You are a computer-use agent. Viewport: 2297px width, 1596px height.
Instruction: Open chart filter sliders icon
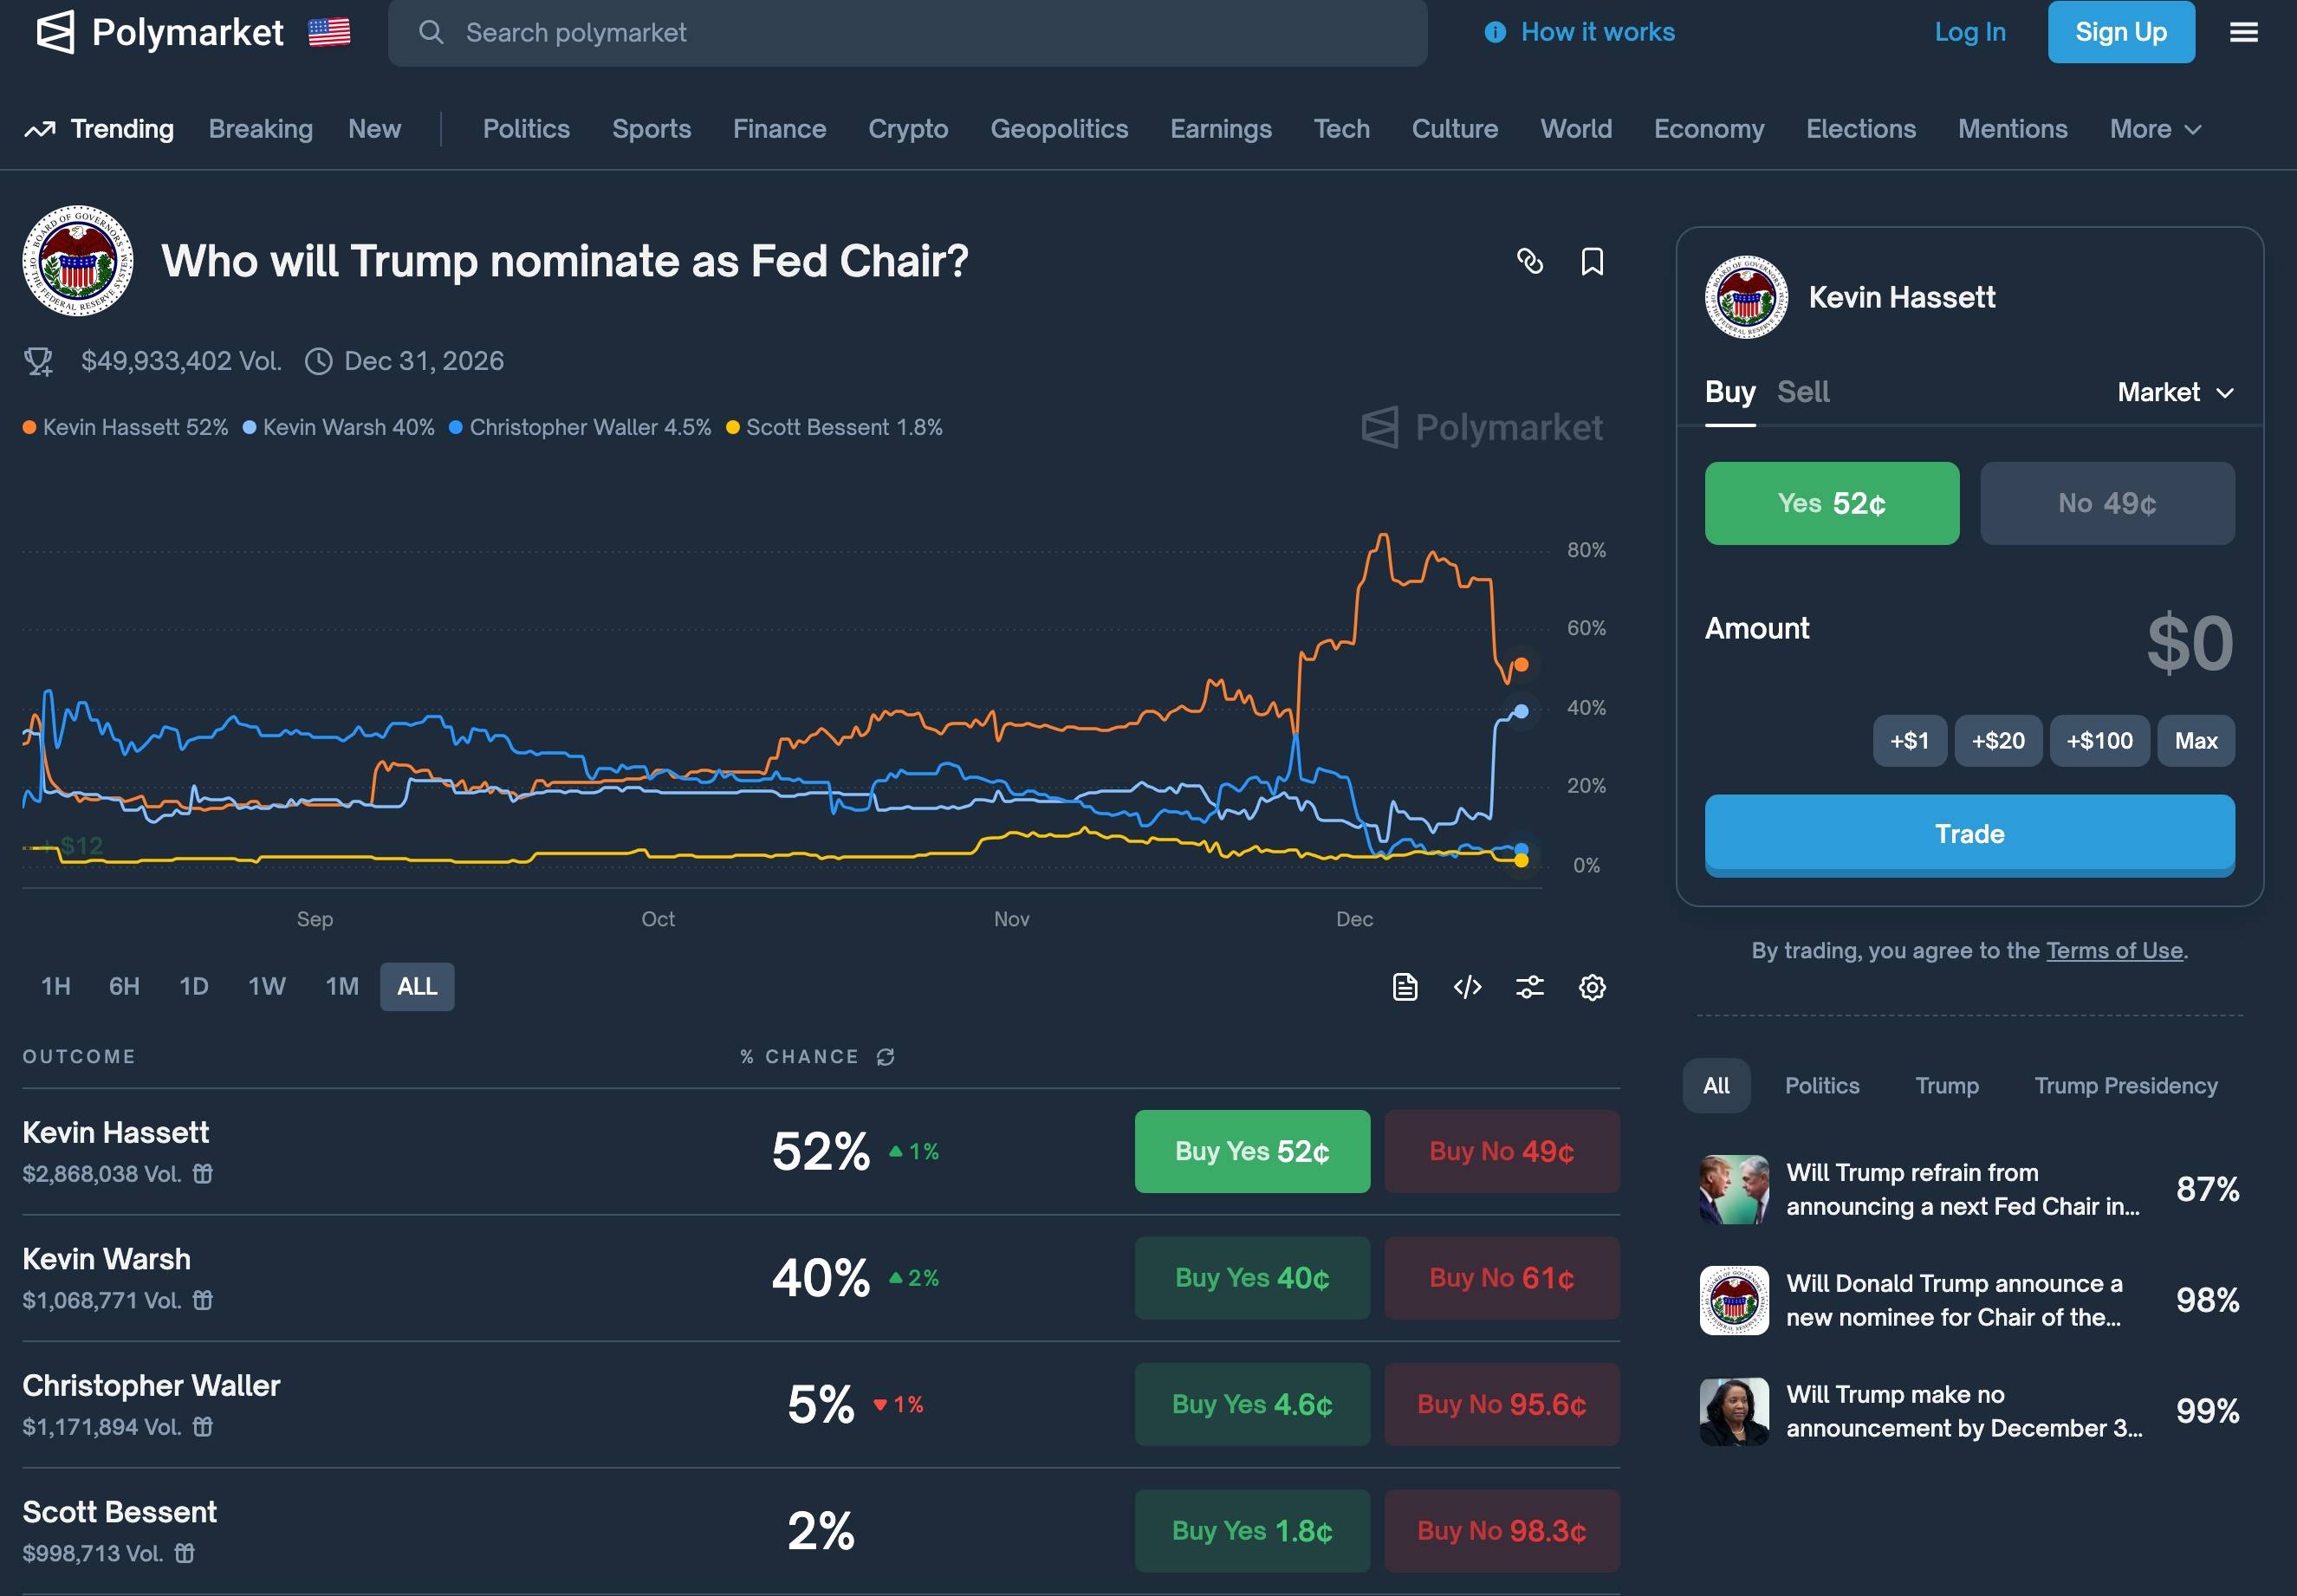click(1530, 987)
